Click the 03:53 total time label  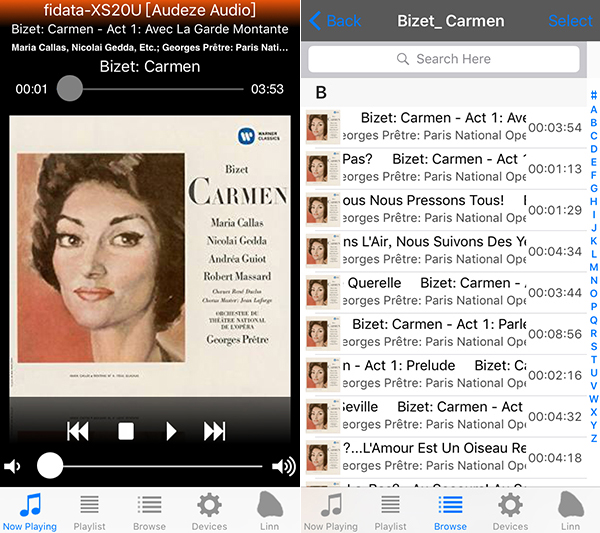(x=267, y=89)
